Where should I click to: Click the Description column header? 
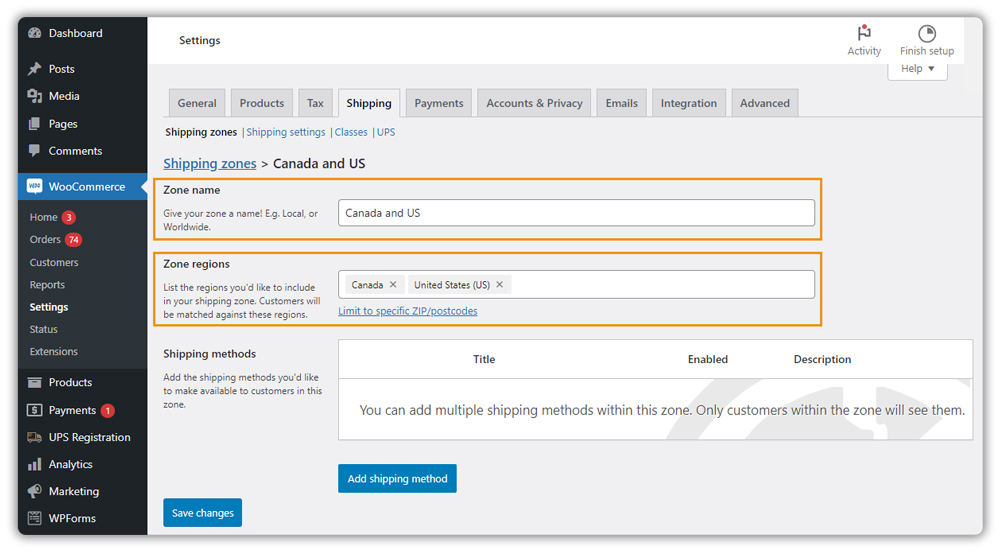[x=823, y=360]
